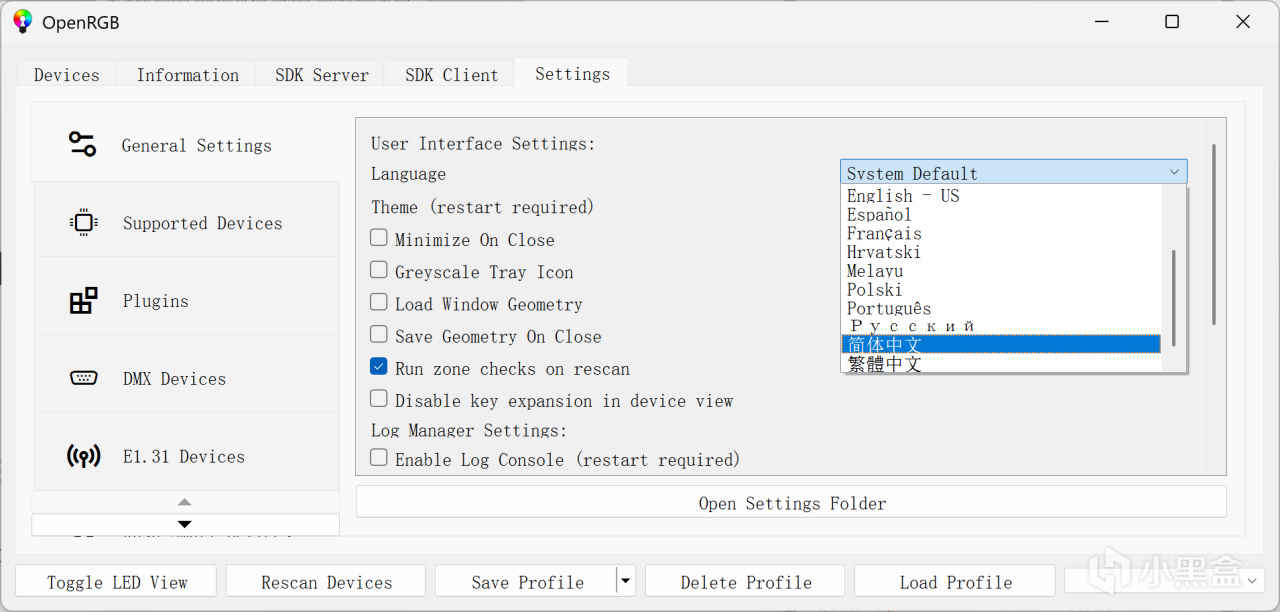This screenshot has height=612, width=1280.
Task: Click the General Settings sliders icon
Action: 82,145
